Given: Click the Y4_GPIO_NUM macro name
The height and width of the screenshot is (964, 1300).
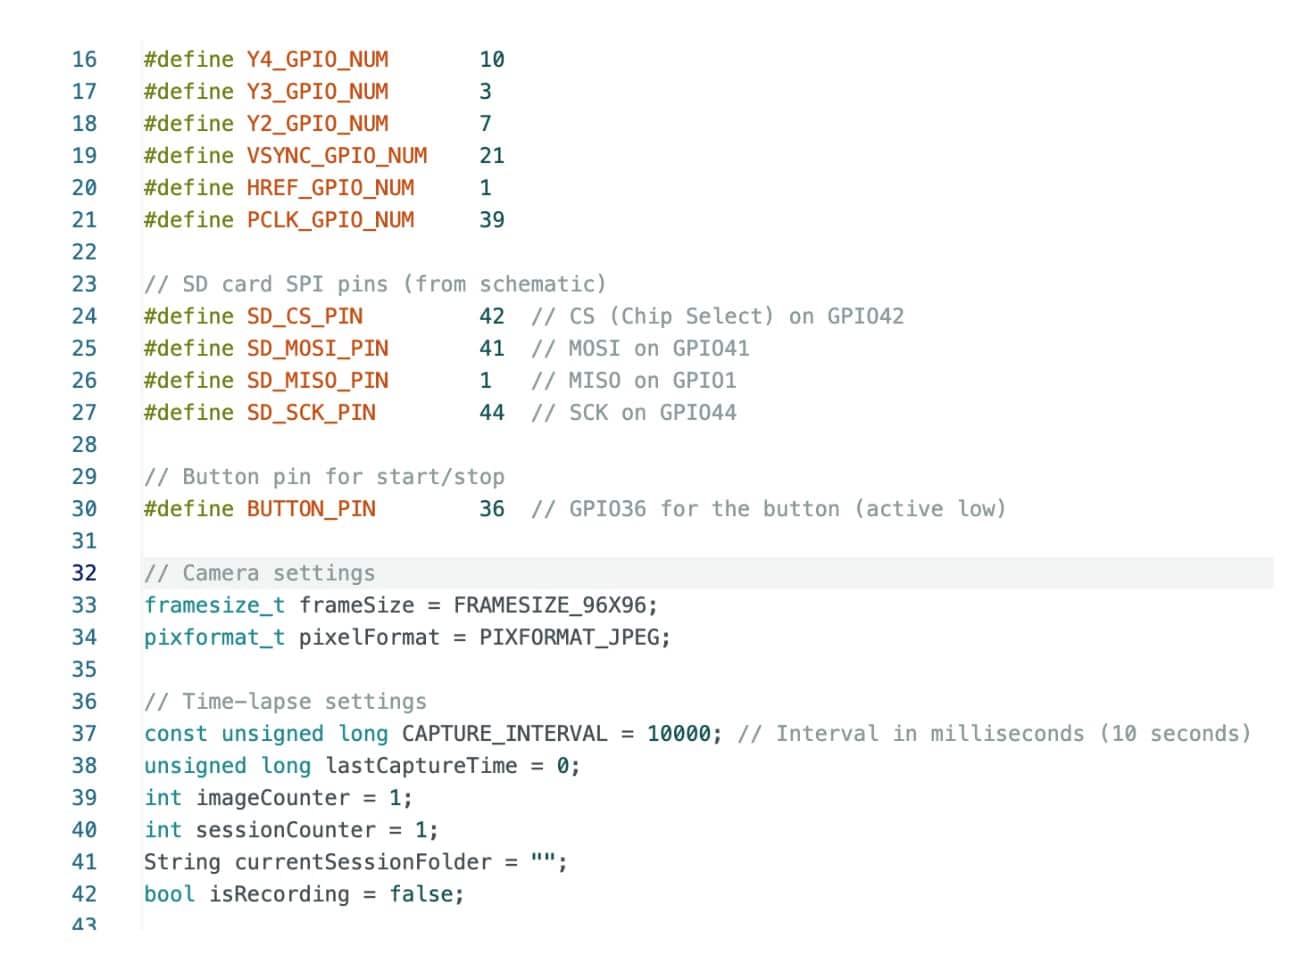Looking at the screenshot, I should click(x=317, y=60).
